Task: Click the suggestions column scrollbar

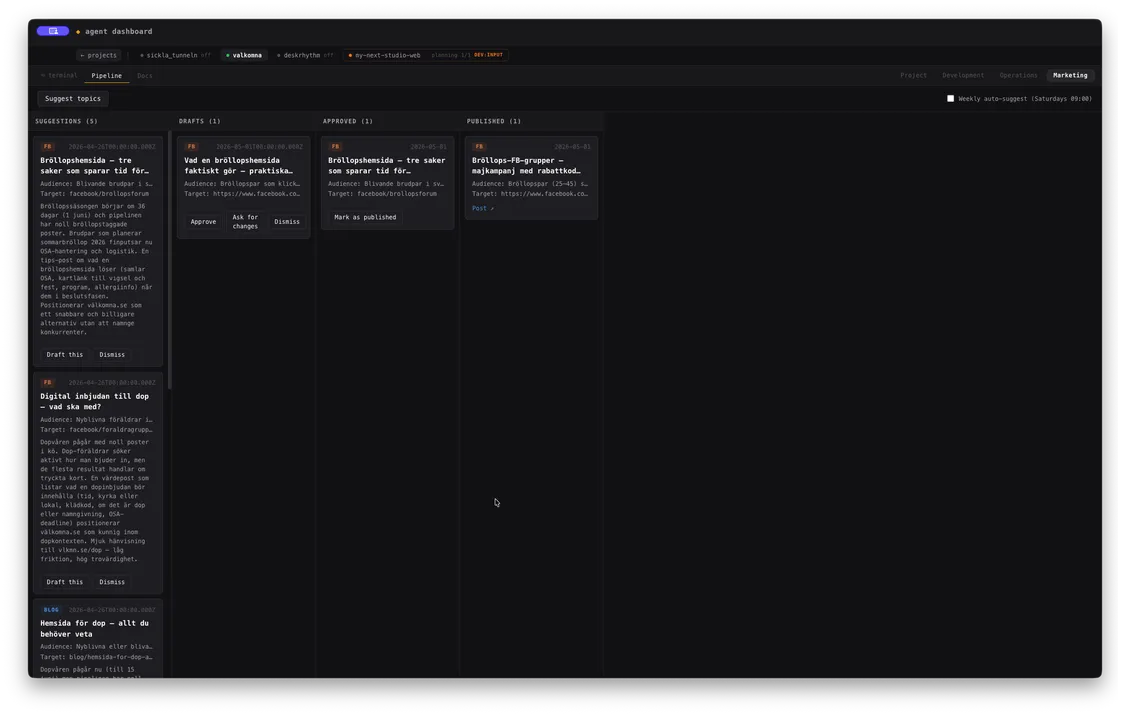Action: (x=170, y=259)
